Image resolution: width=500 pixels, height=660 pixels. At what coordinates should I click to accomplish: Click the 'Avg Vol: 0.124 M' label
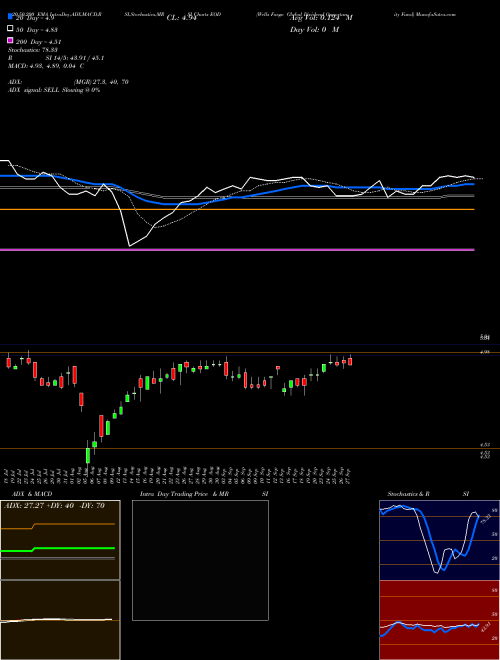coord(321,18)
